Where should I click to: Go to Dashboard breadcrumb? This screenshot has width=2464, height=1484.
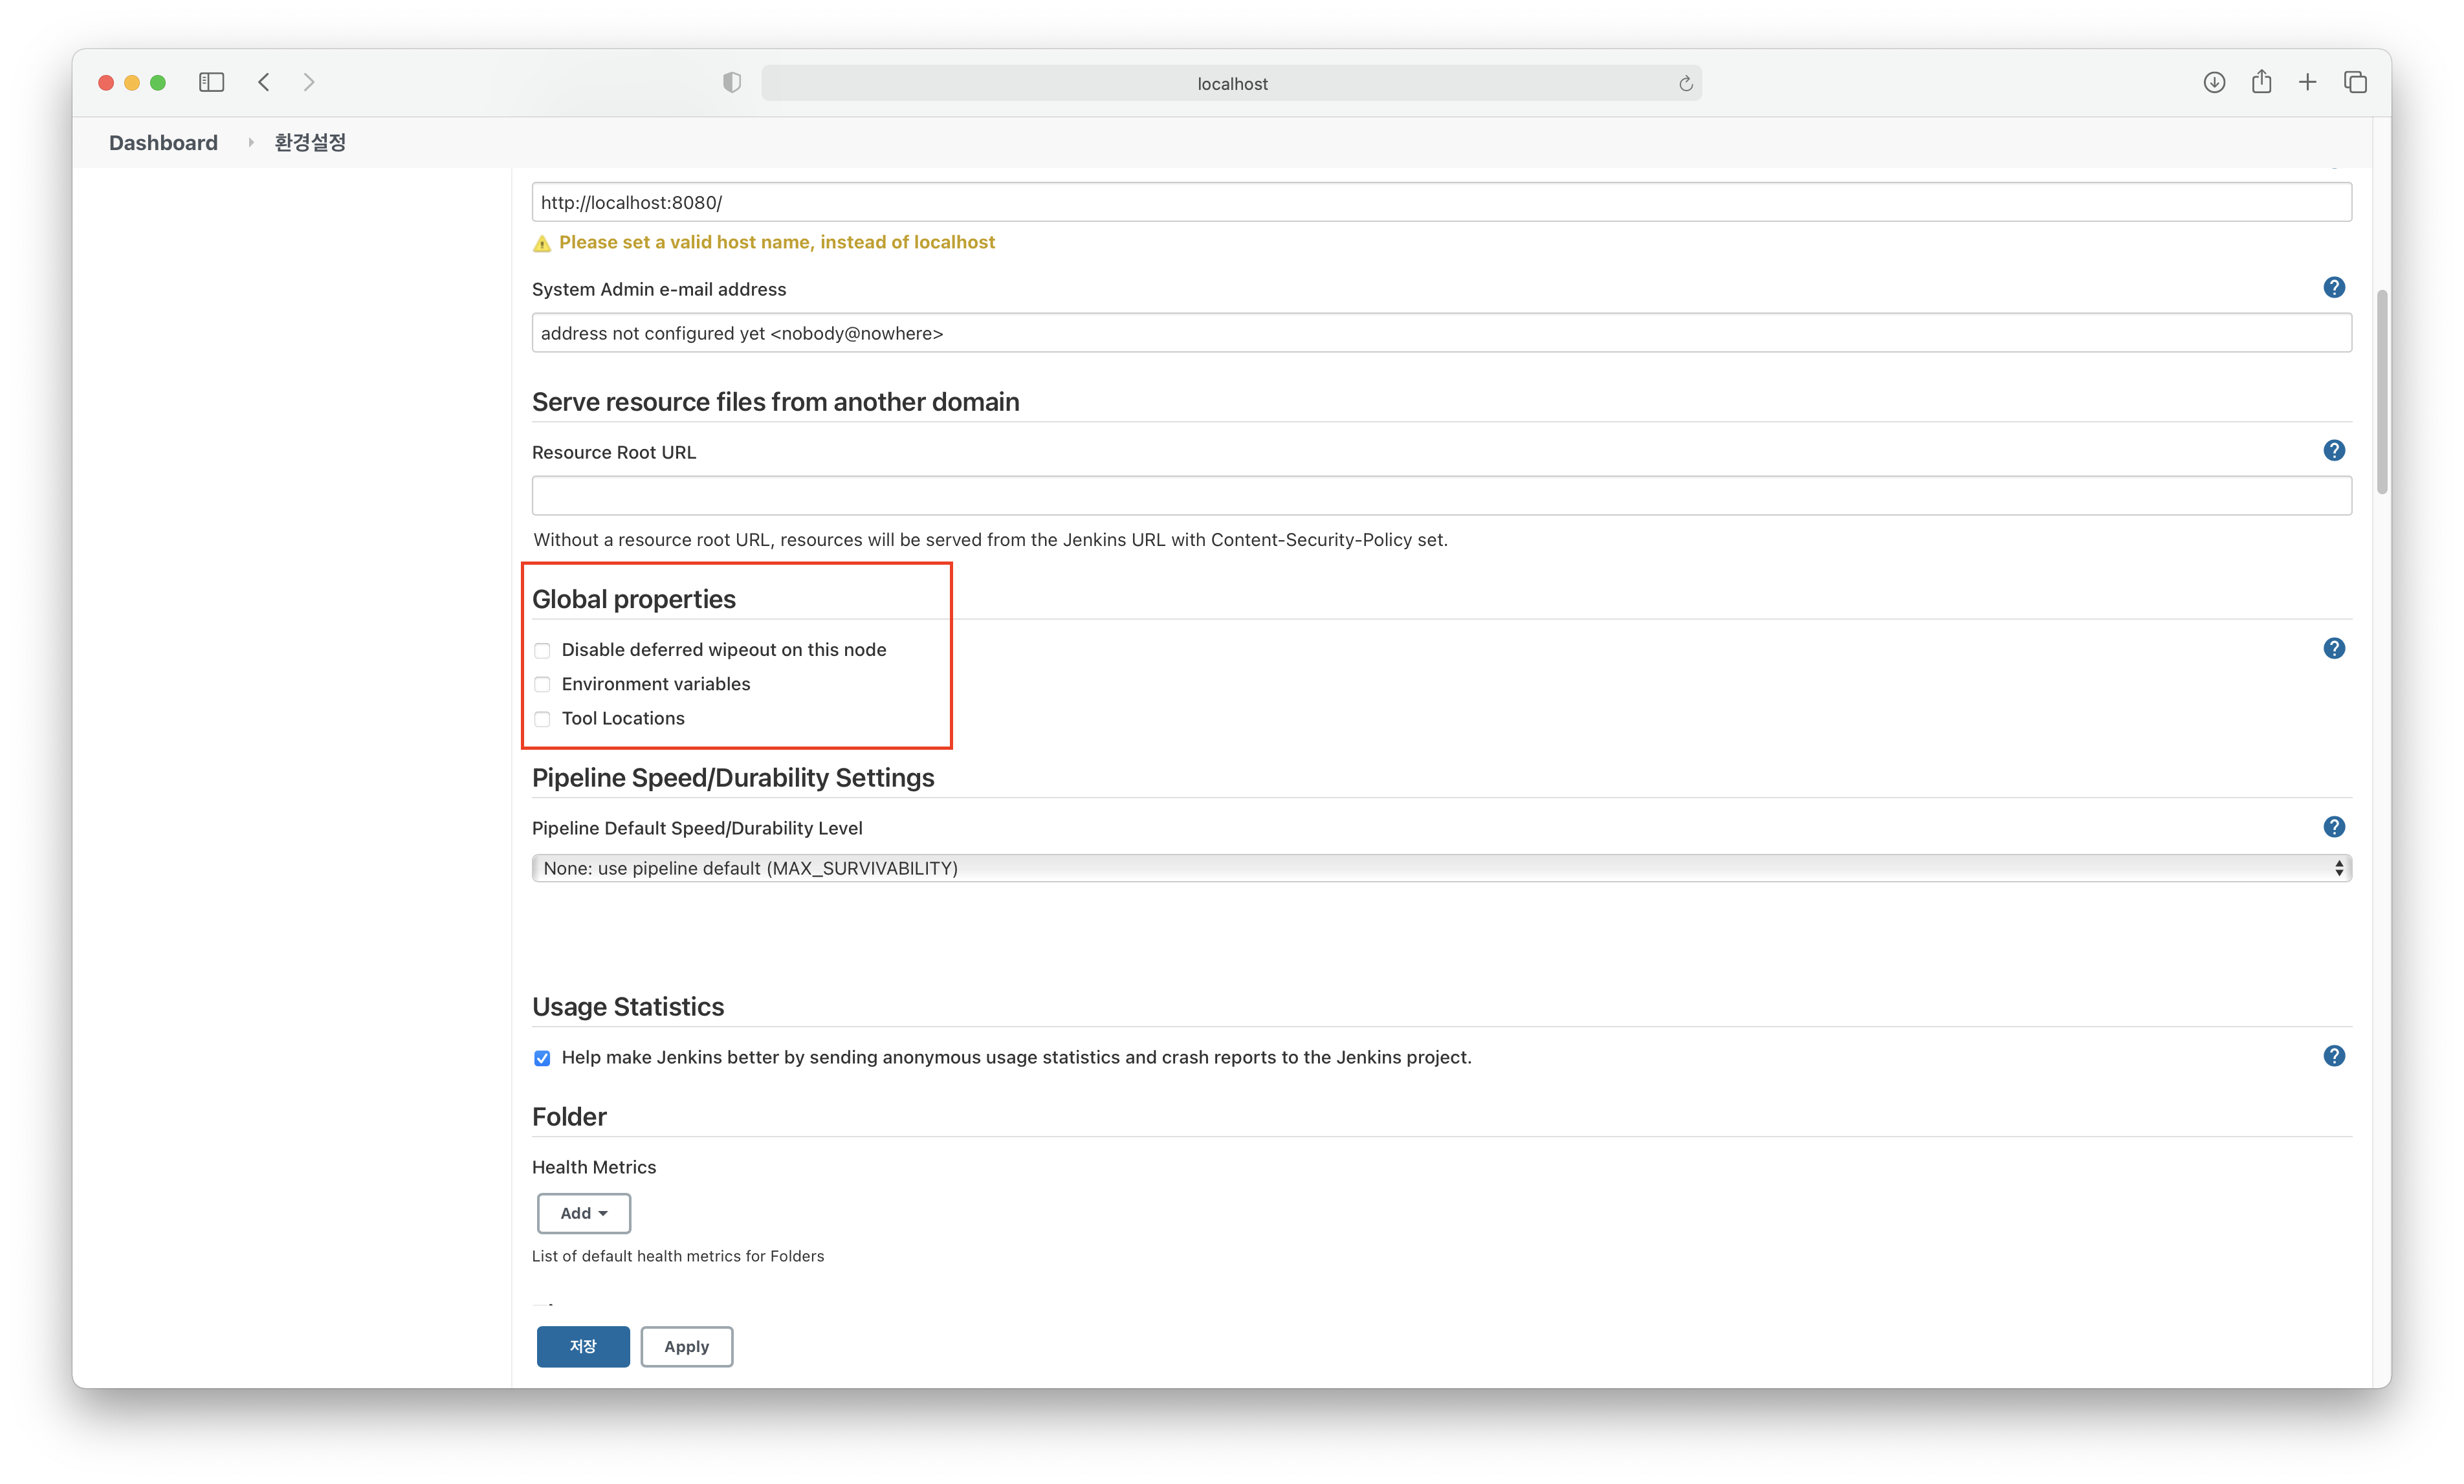pos(163,143)
